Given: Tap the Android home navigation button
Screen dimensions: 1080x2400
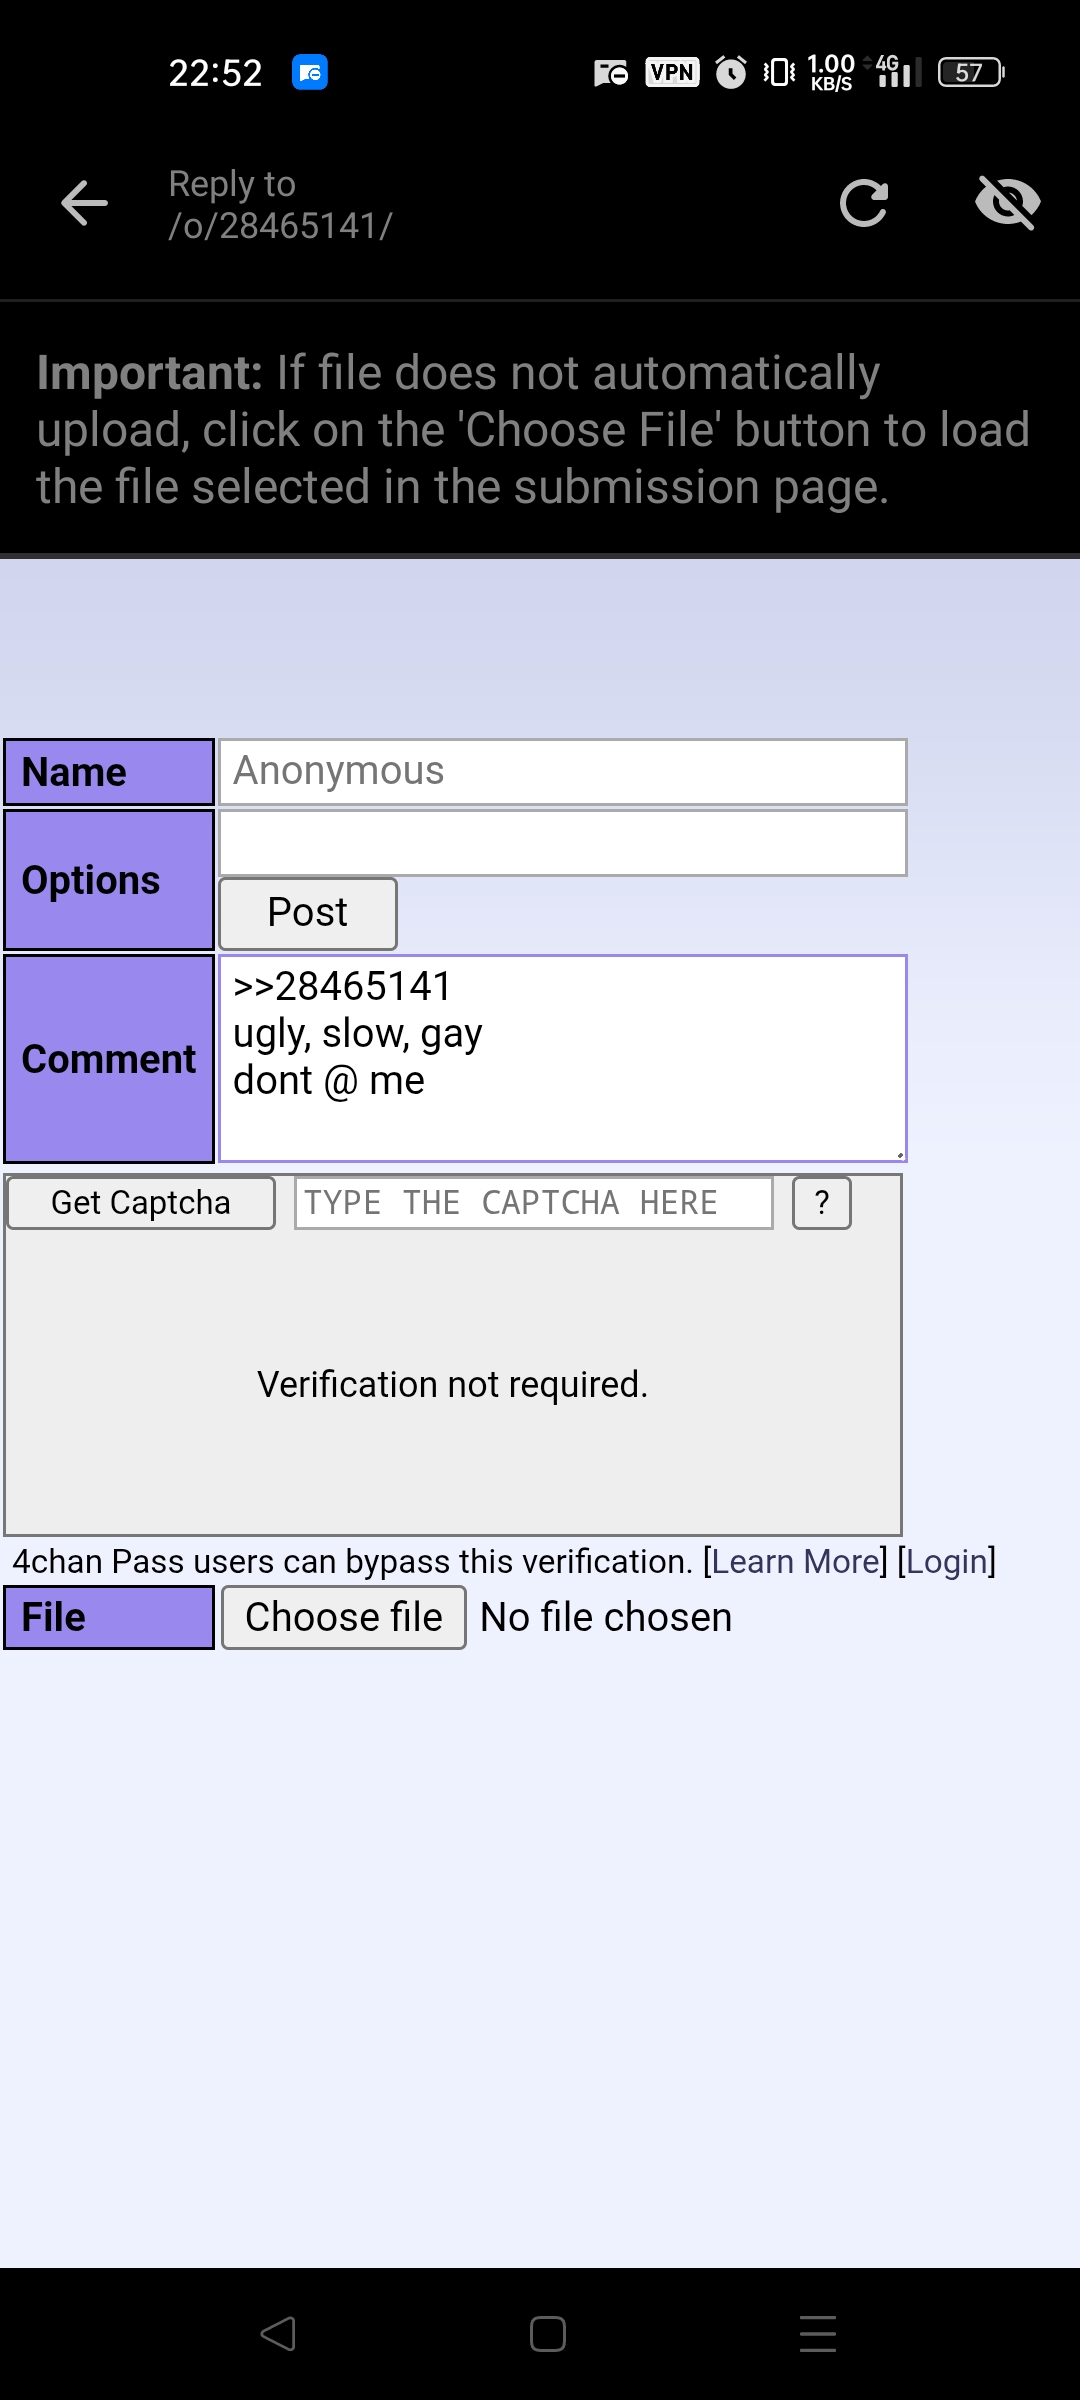Looking at the screenshot, I should coord(548,2333).
